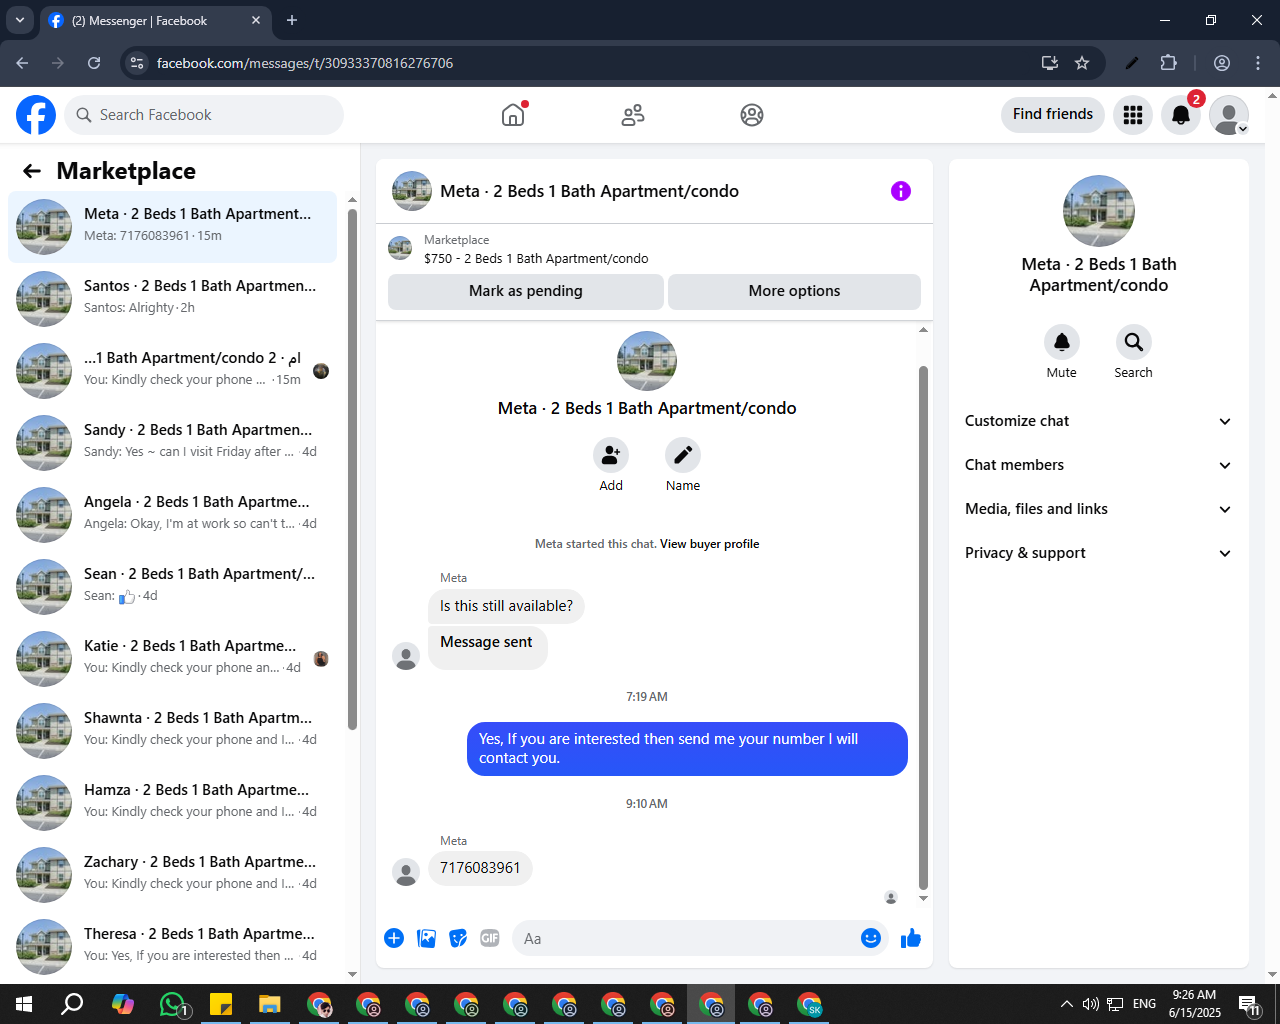1280x1024 pixels.
Task: Open the taskbar volume control
Action: pyautogui.click(x=1091, y=1004)
